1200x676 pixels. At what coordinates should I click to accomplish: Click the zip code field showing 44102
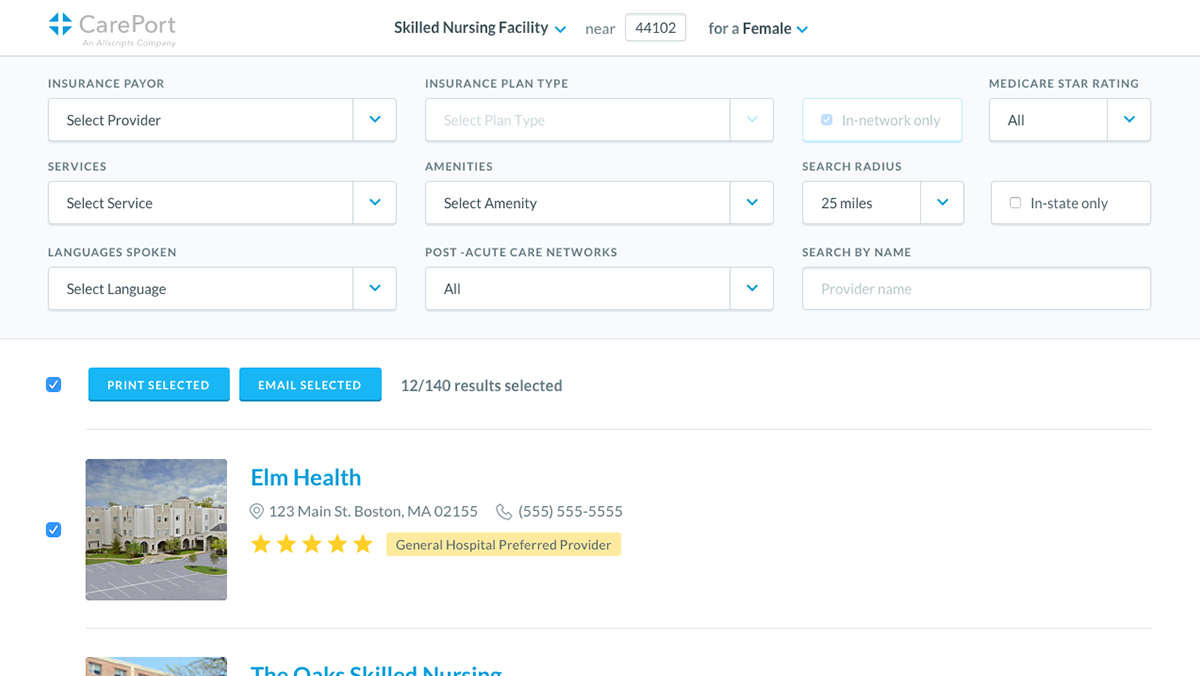[656, 28]
